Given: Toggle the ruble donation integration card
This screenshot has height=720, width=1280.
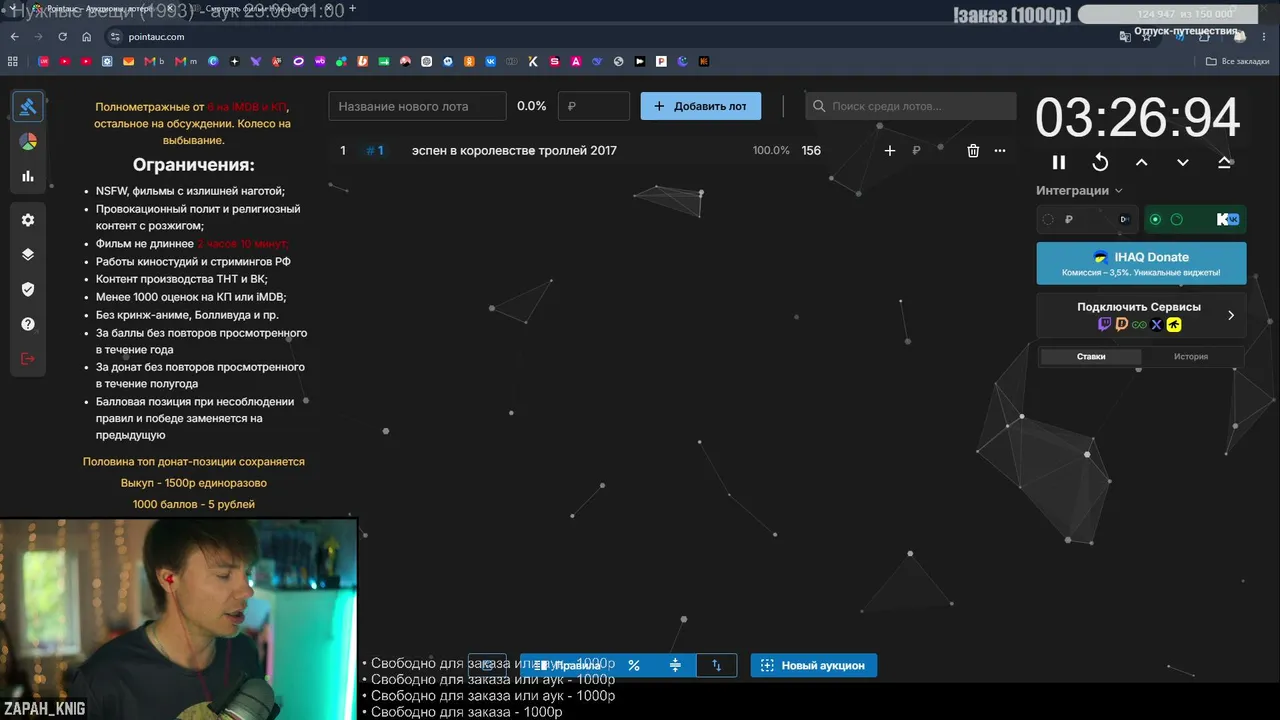Looking at the screenshot, I should coord(1087,219).
